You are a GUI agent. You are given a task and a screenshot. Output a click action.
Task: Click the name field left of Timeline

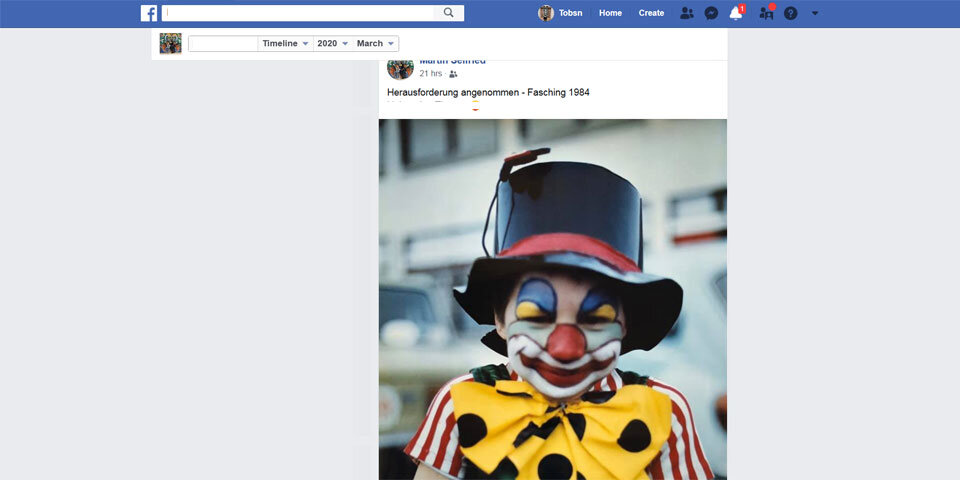pyautogui.click(x=223, y=43)
